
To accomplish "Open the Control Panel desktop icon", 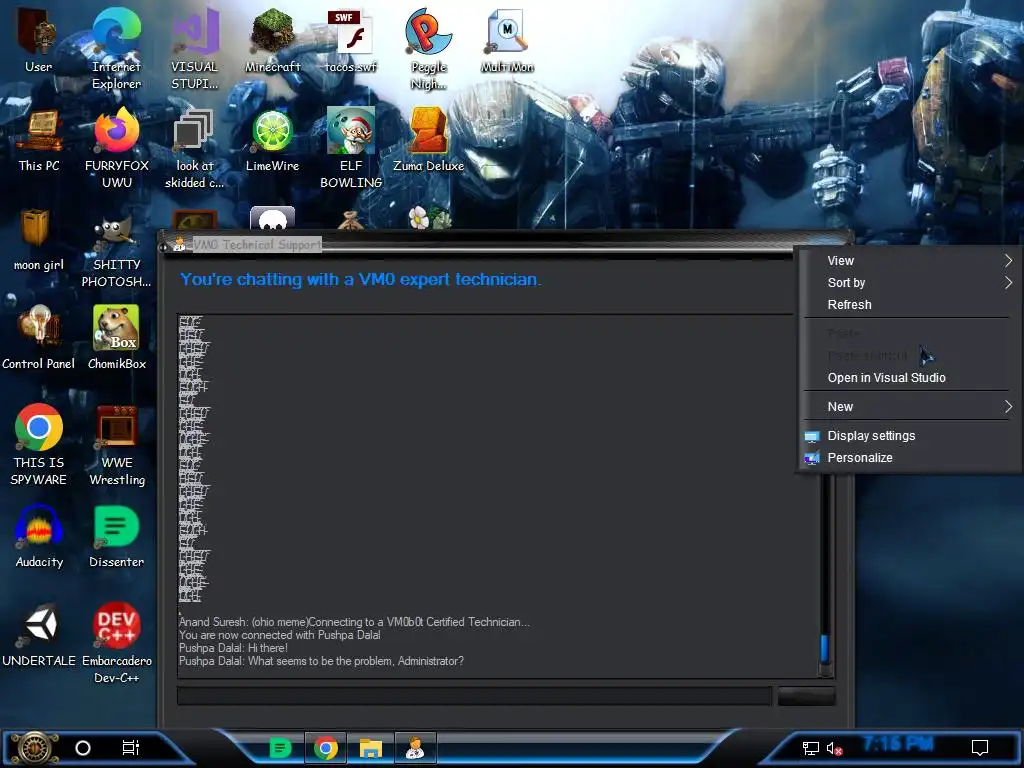I will click(39, 338).
